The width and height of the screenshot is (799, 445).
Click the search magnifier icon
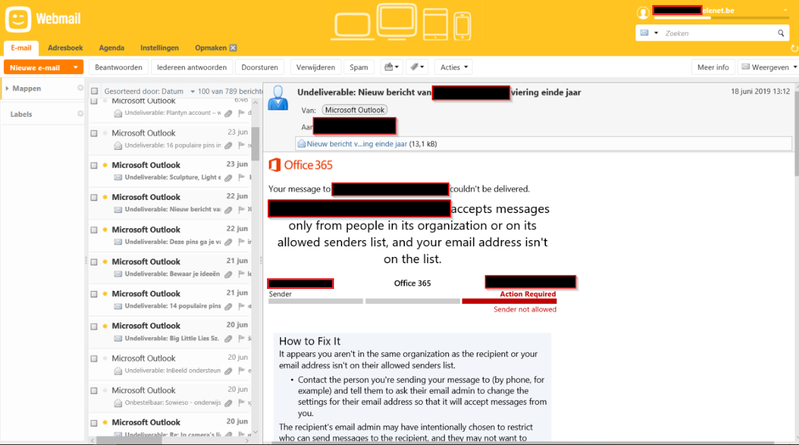point(781,33)
